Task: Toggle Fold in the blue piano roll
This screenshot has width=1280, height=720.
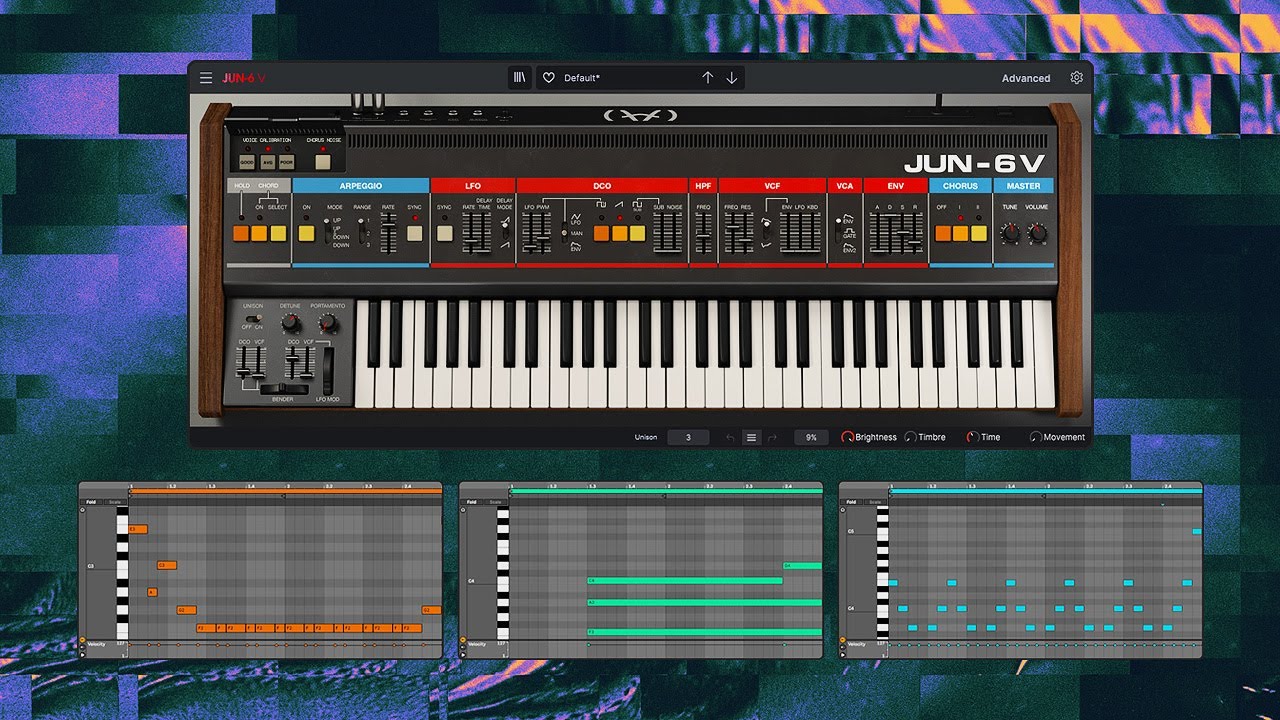Action: (x=851, y=502)
